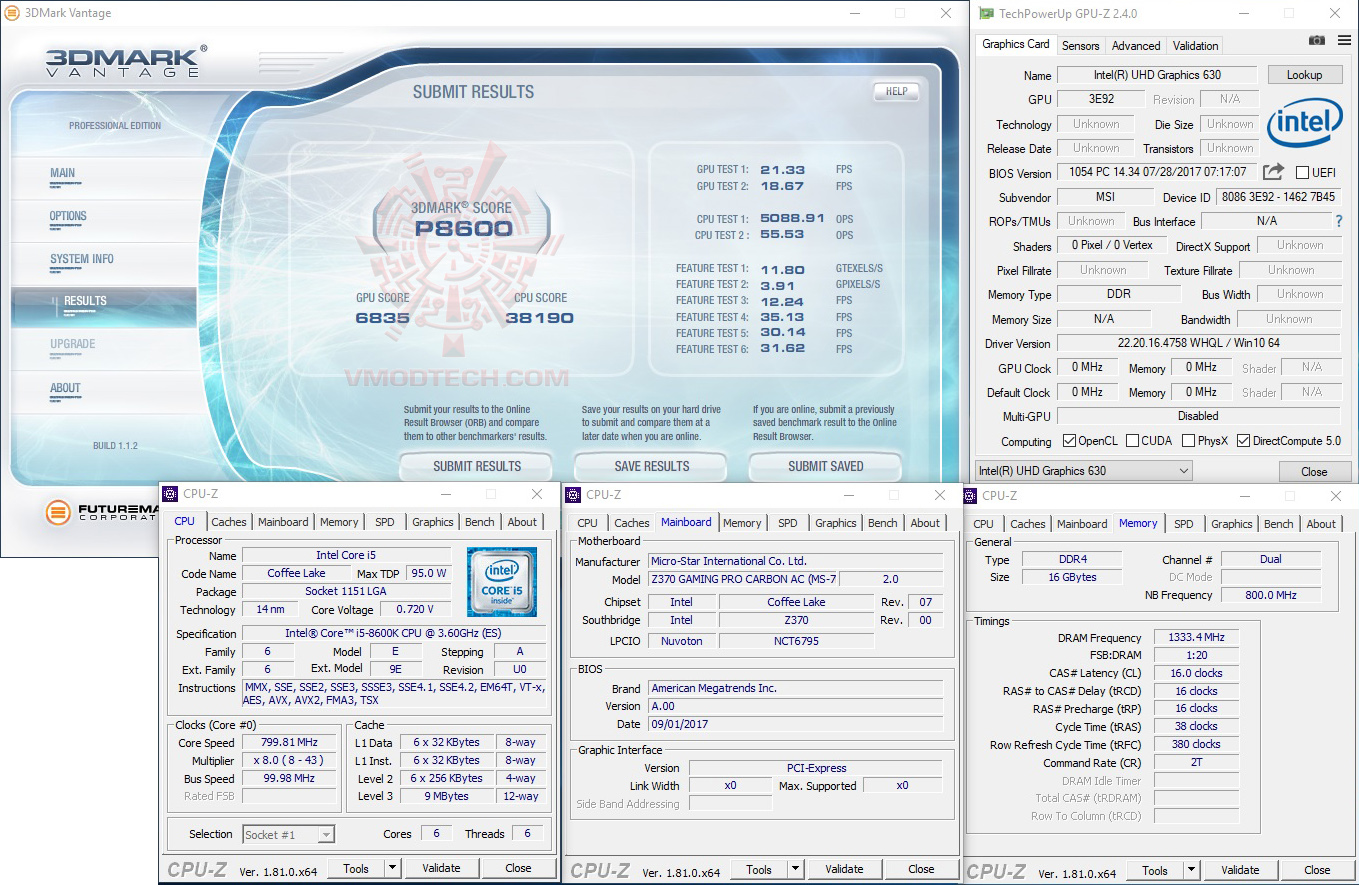Click the Bus Interface question mark icon
Viewport: 1359px width, 885px height.
click(x=1339, y=221)
